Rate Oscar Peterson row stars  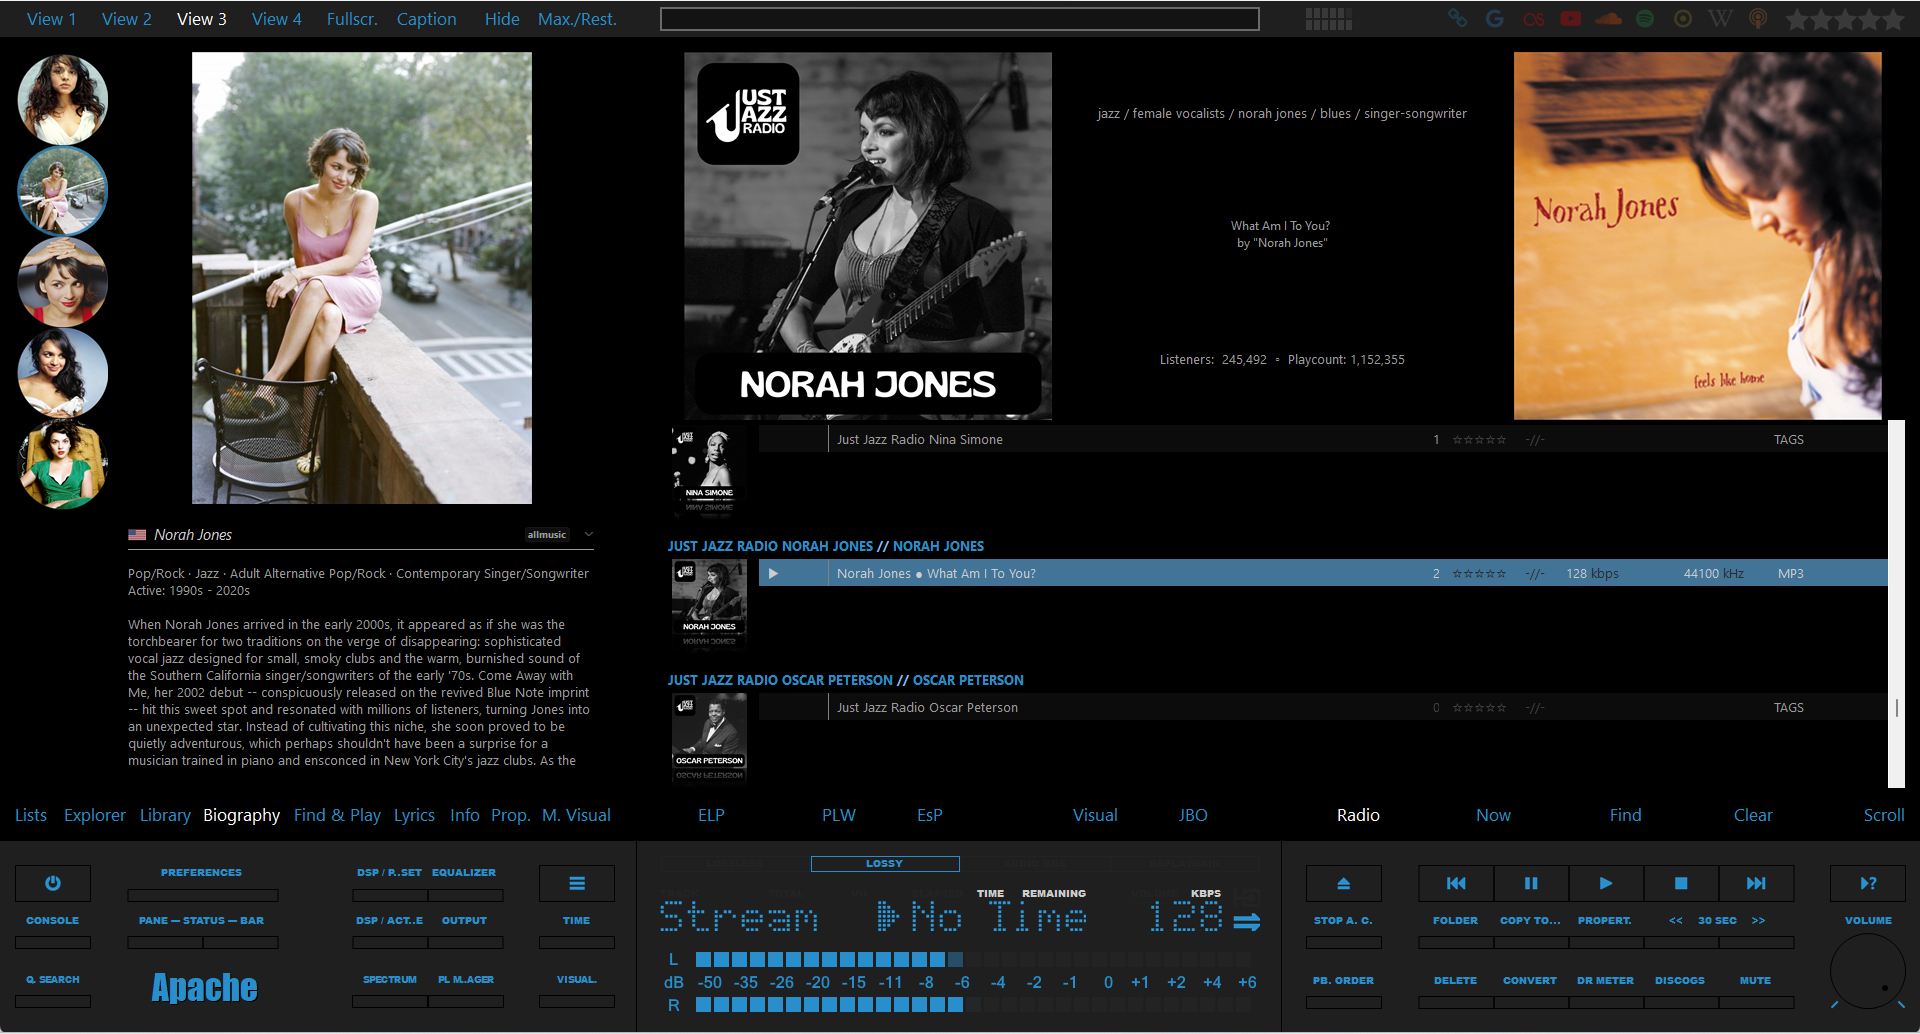click(1479, 708)
